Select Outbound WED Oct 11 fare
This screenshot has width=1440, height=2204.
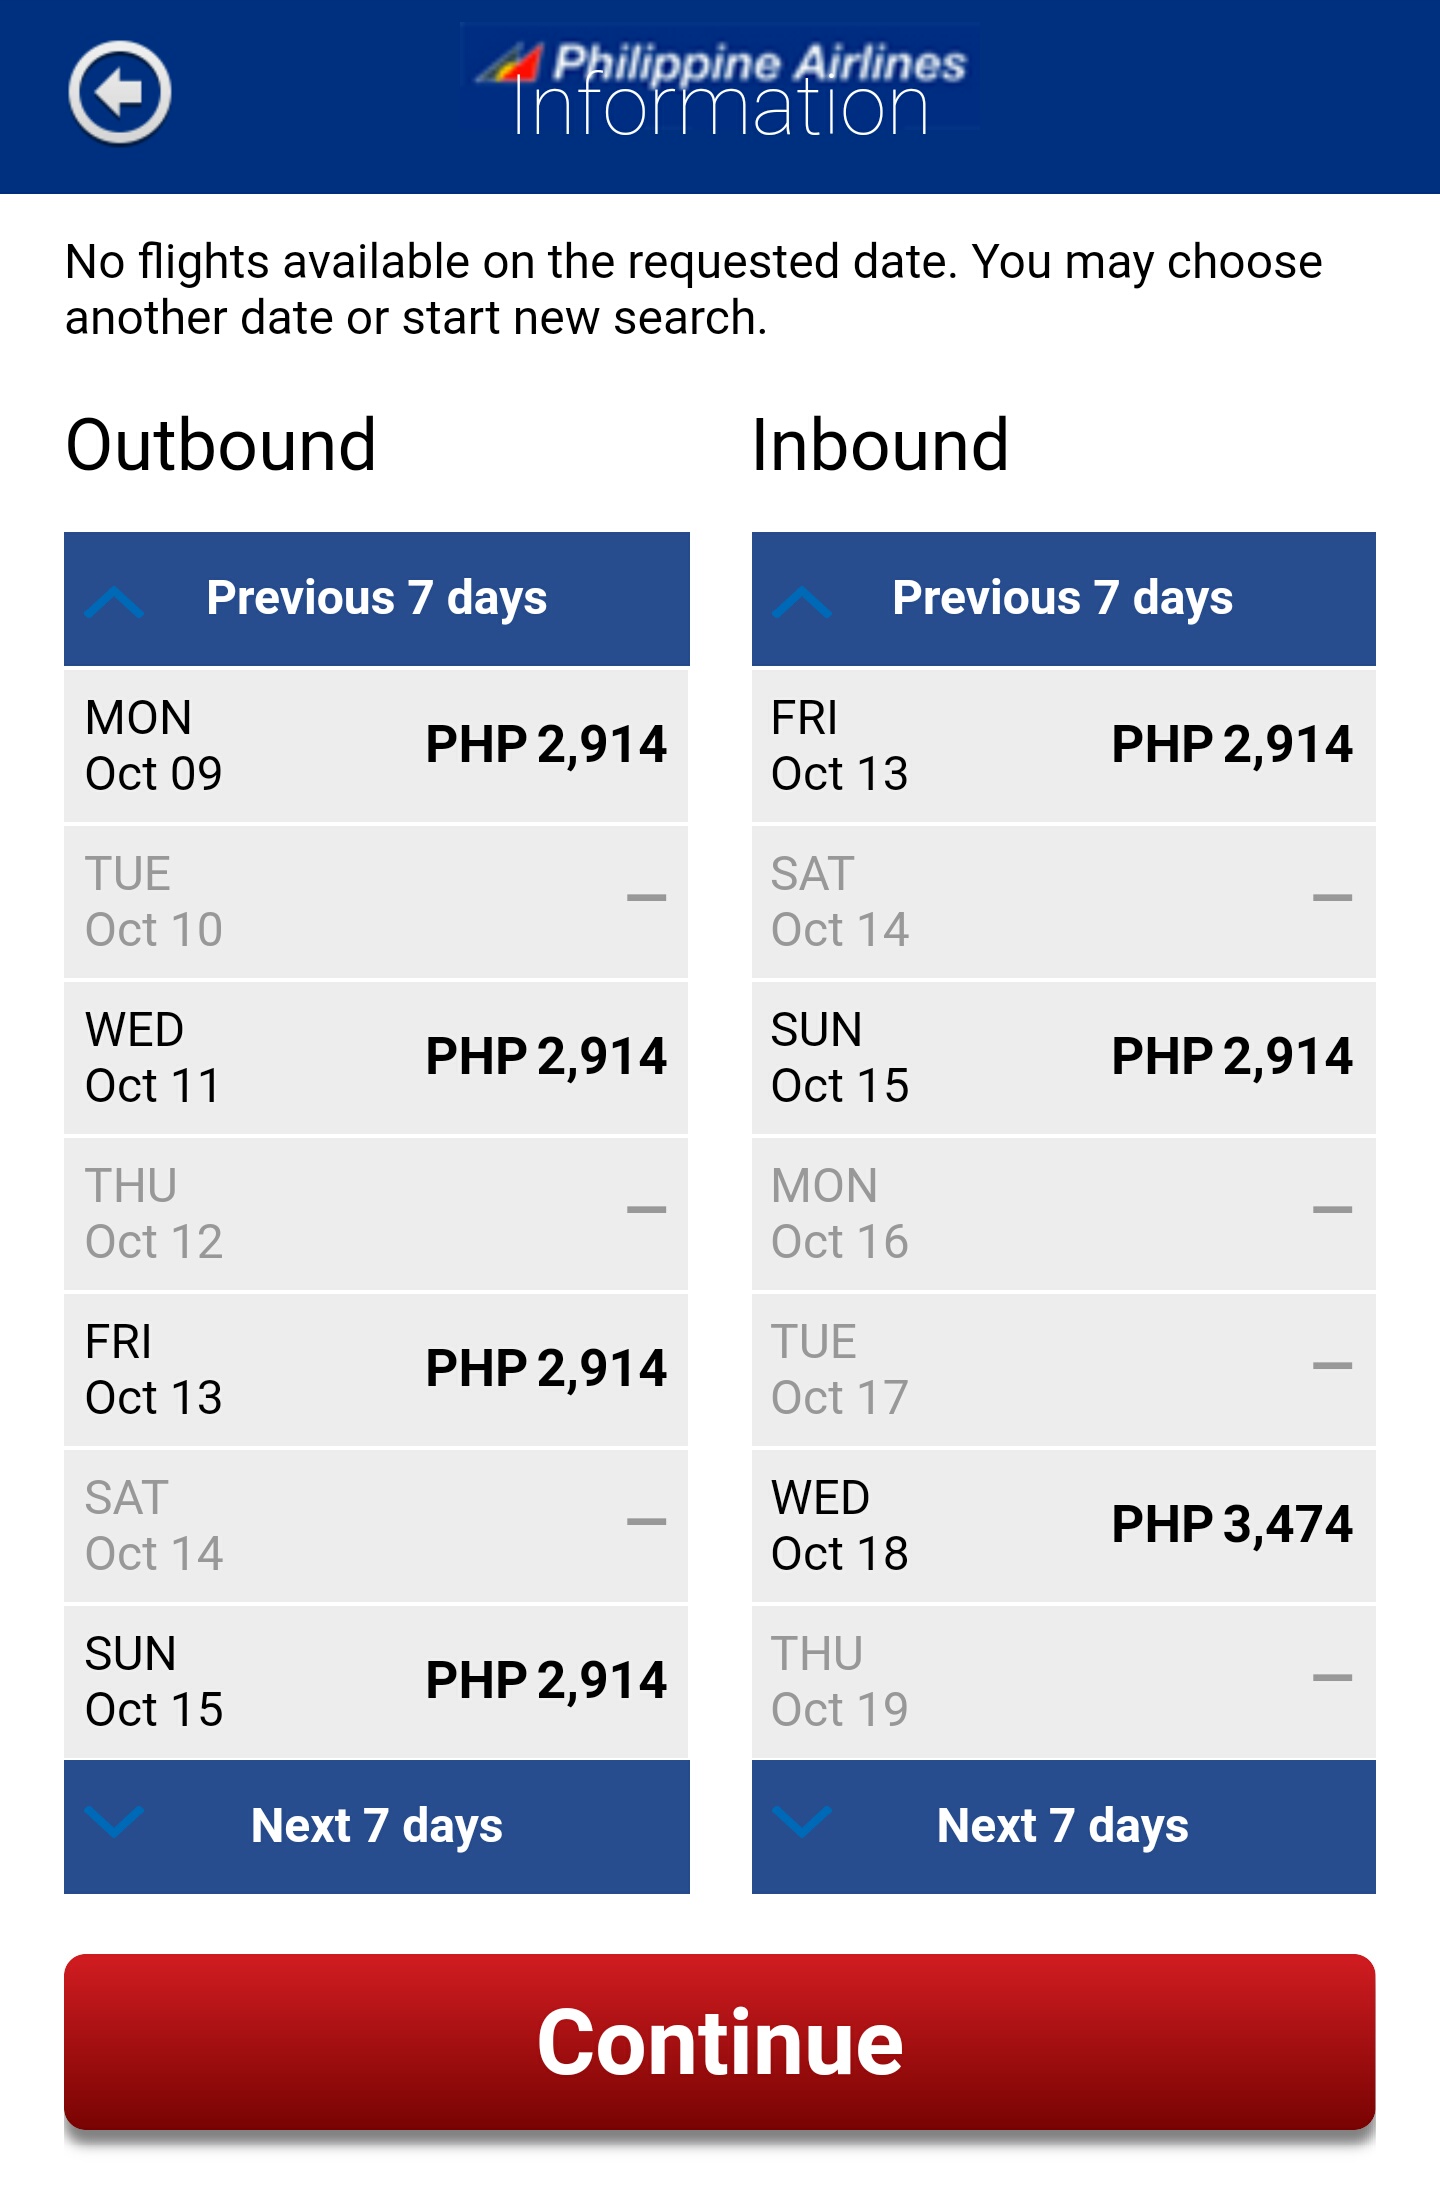[x=376, y=1057]
